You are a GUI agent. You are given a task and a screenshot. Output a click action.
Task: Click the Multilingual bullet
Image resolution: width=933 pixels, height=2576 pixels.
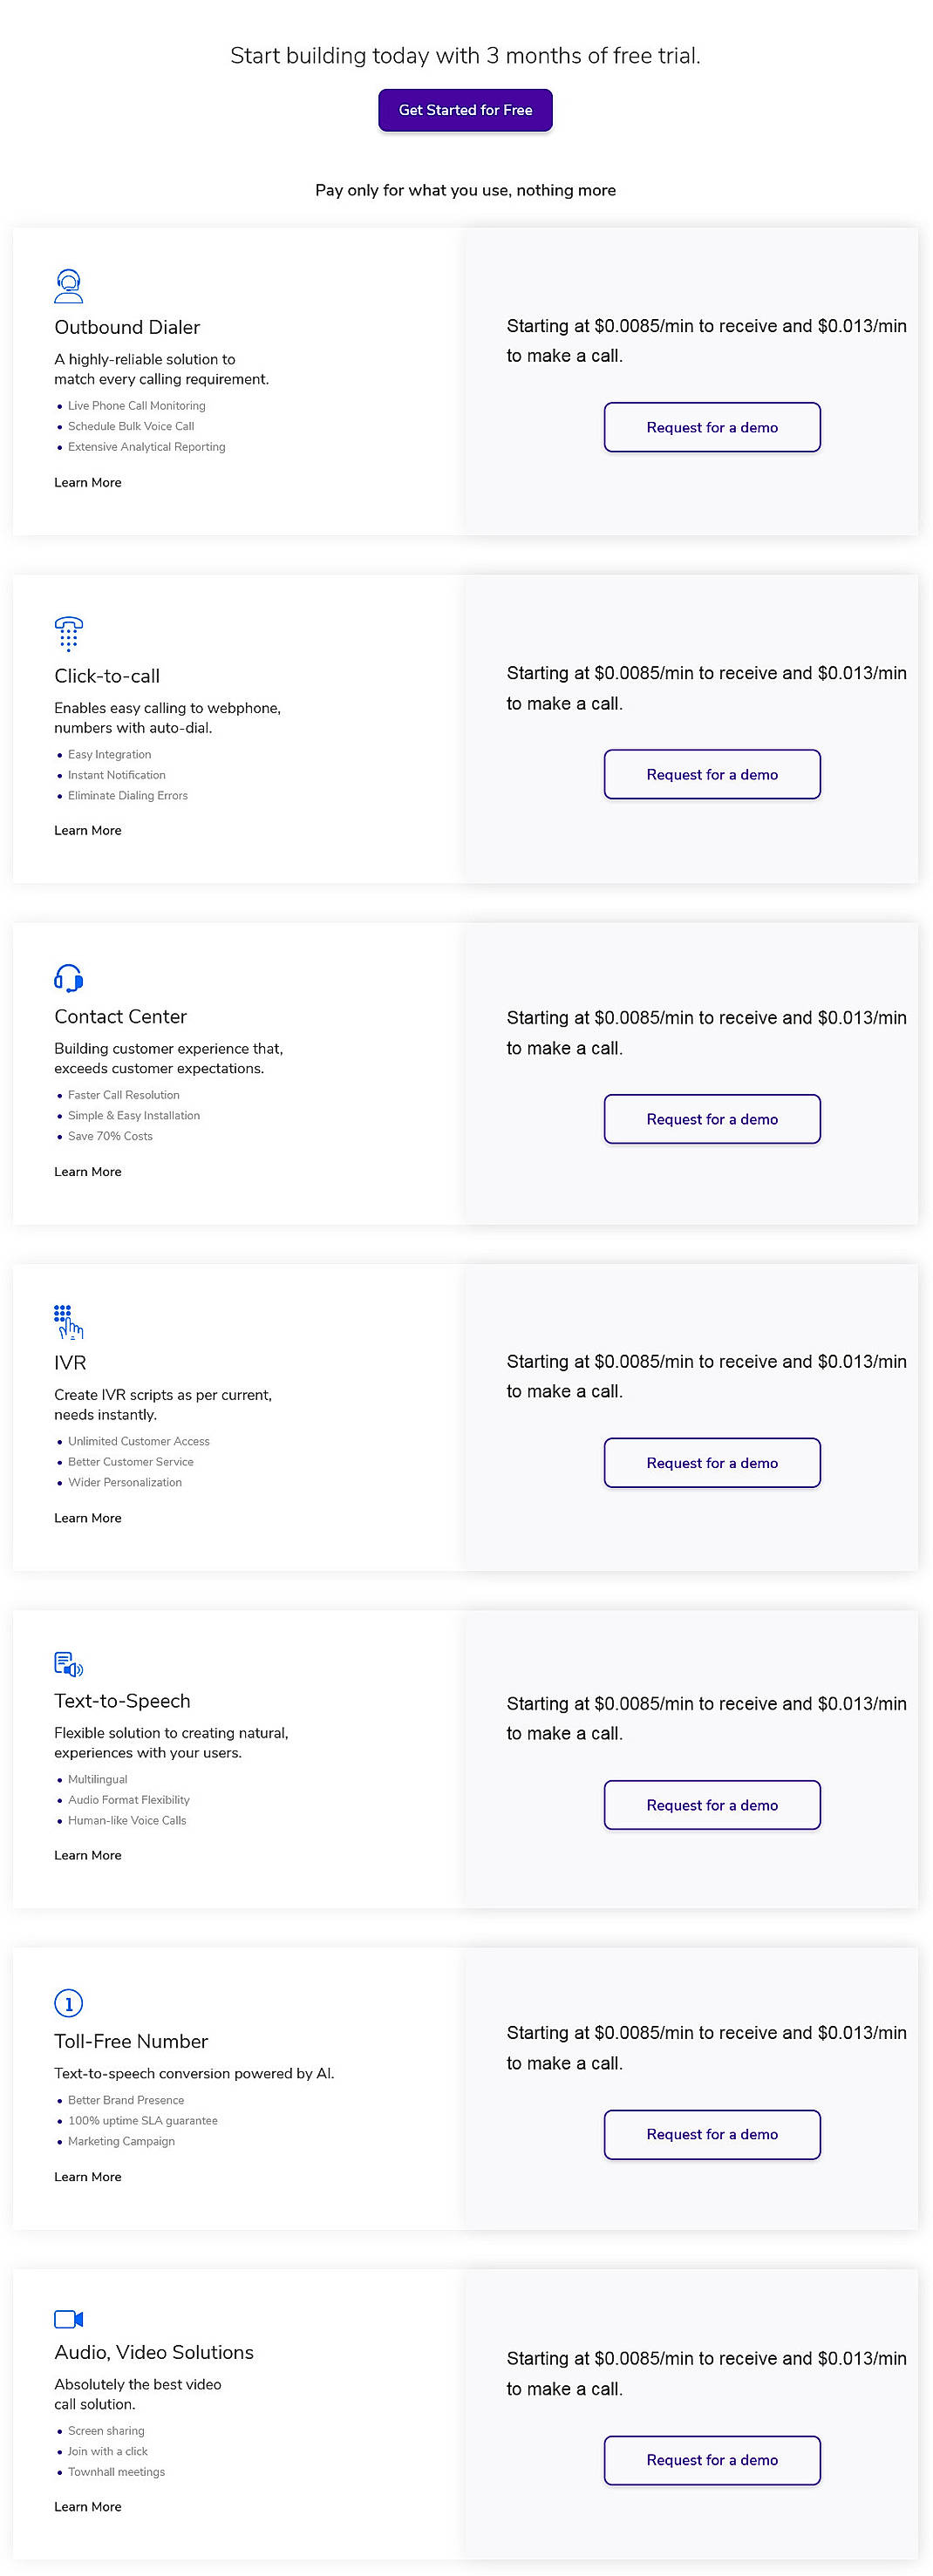pyautogui.click(x=97, y=1780)
